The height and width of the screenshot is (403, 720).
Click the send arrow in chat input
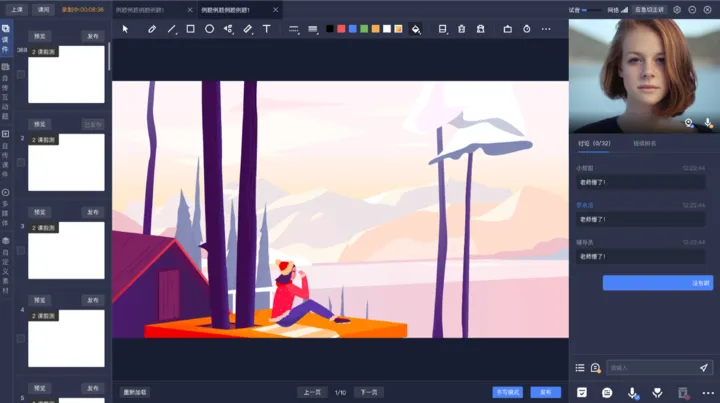coord(703,368)
